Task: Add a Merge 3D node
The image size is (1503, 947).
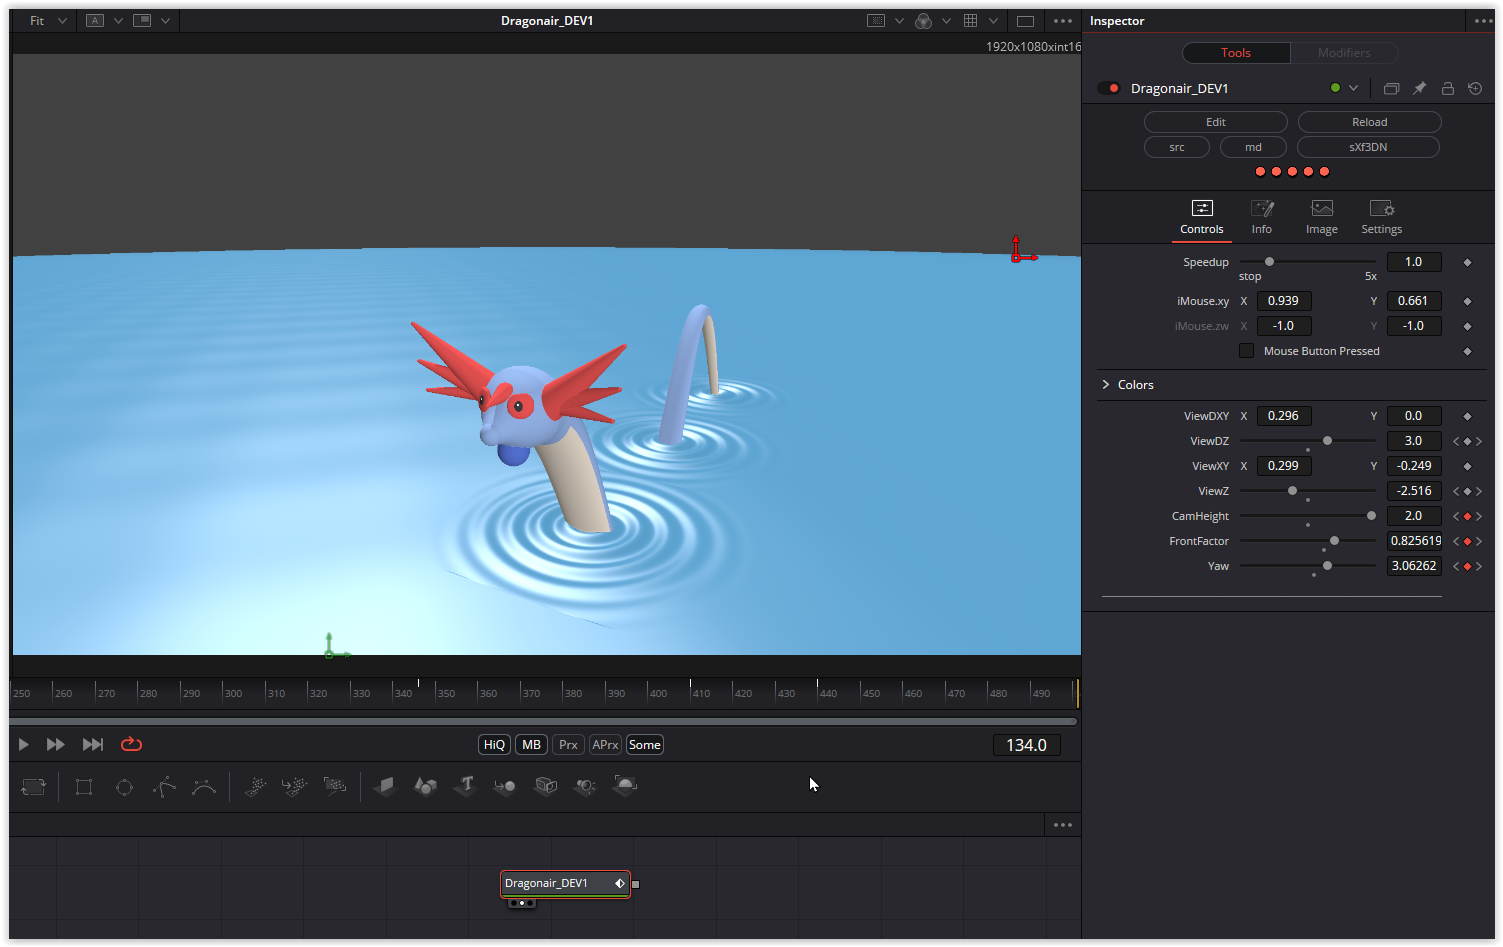Action: (505, 787)
